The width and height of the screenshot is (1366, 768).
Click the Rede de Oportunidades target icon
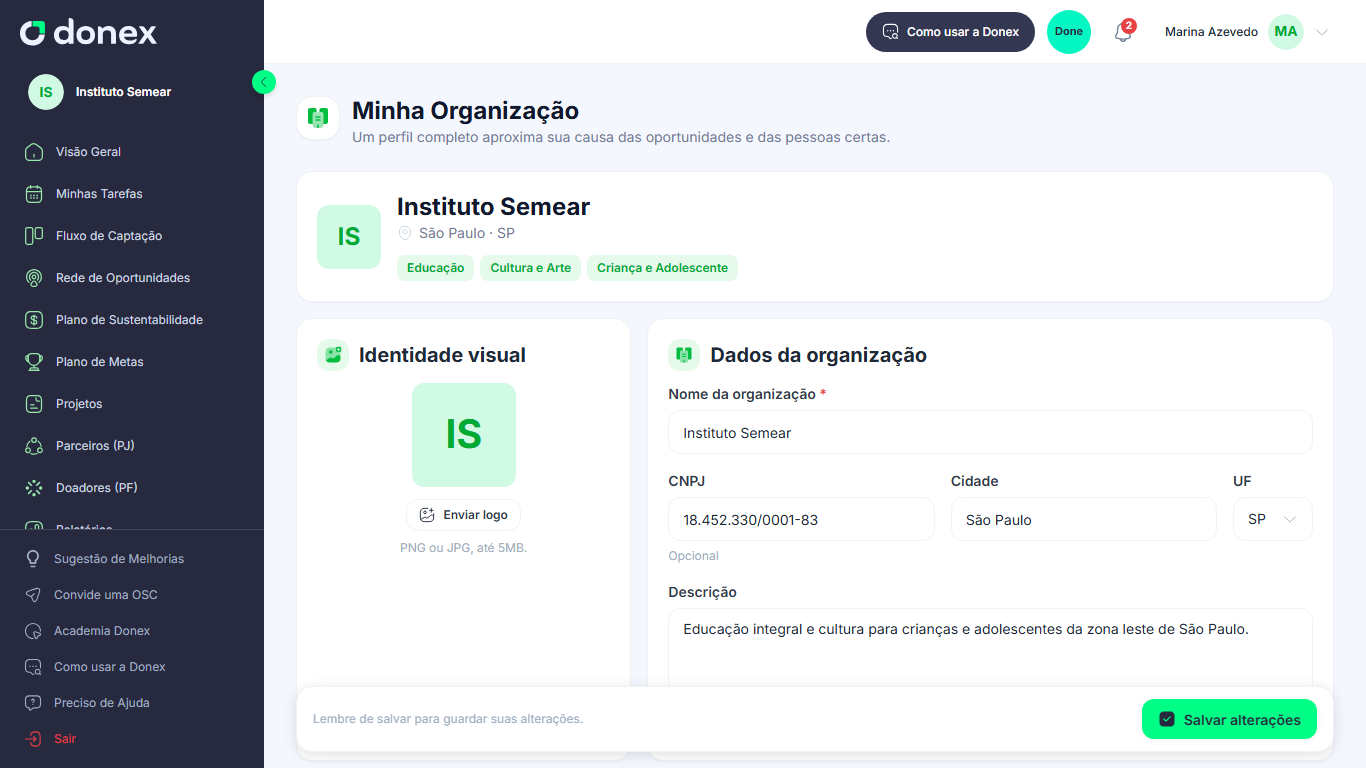[34, 278]
